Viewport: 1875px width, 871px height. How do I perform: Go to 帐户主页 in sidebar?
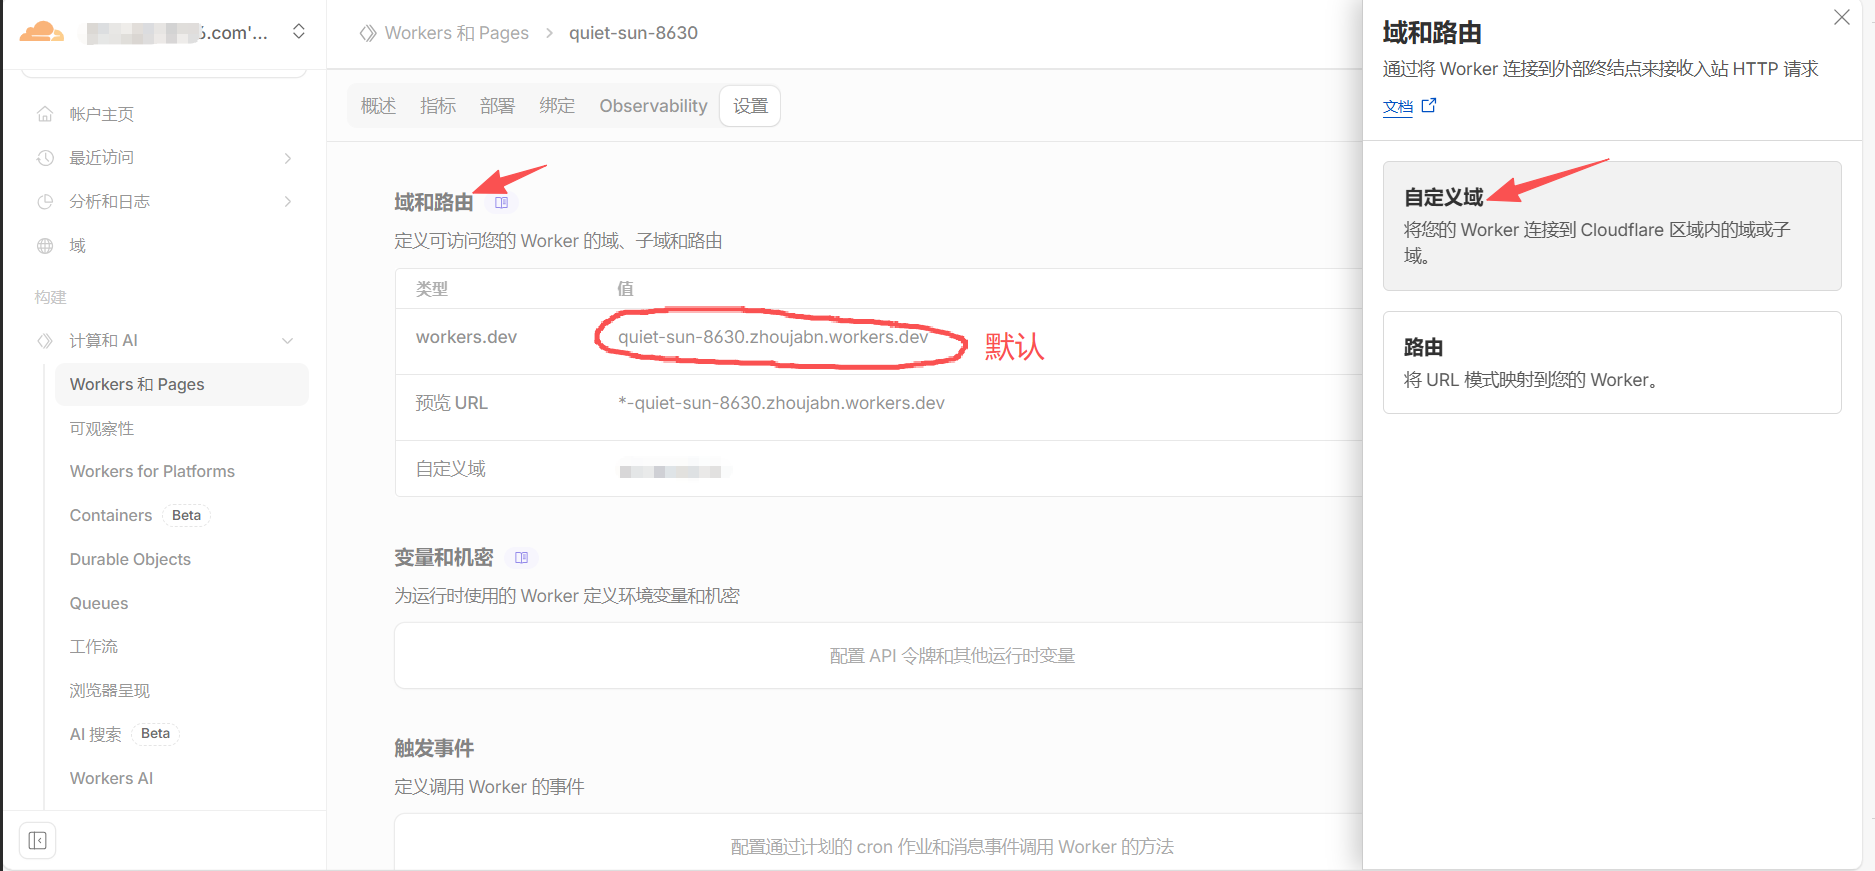[101, 114]
